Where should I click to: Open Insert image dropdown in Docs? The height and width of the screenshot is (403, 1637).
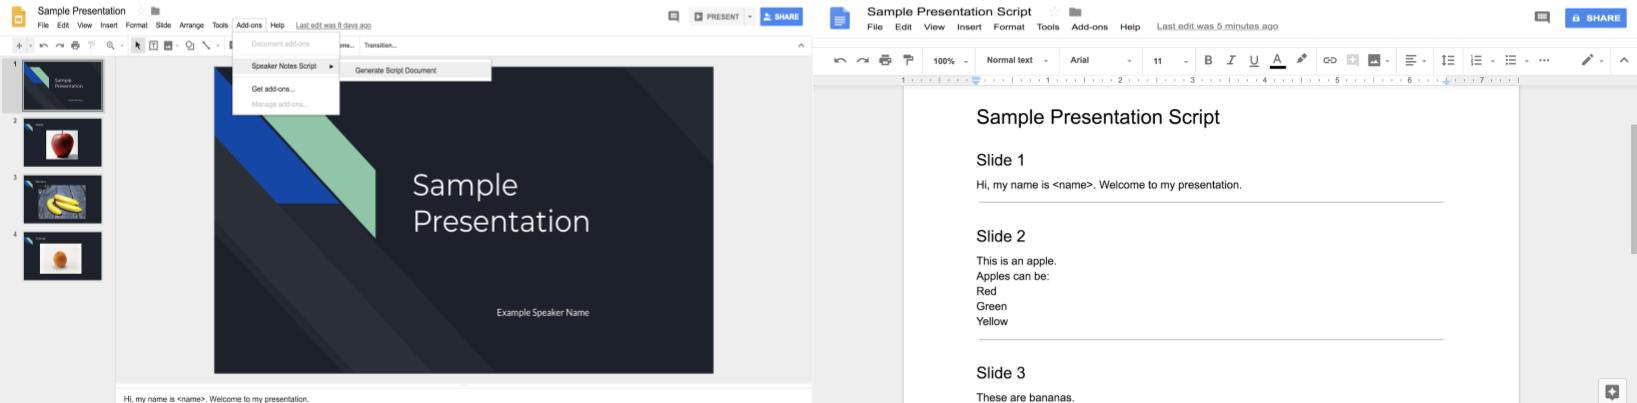(x=1379, y=60)
